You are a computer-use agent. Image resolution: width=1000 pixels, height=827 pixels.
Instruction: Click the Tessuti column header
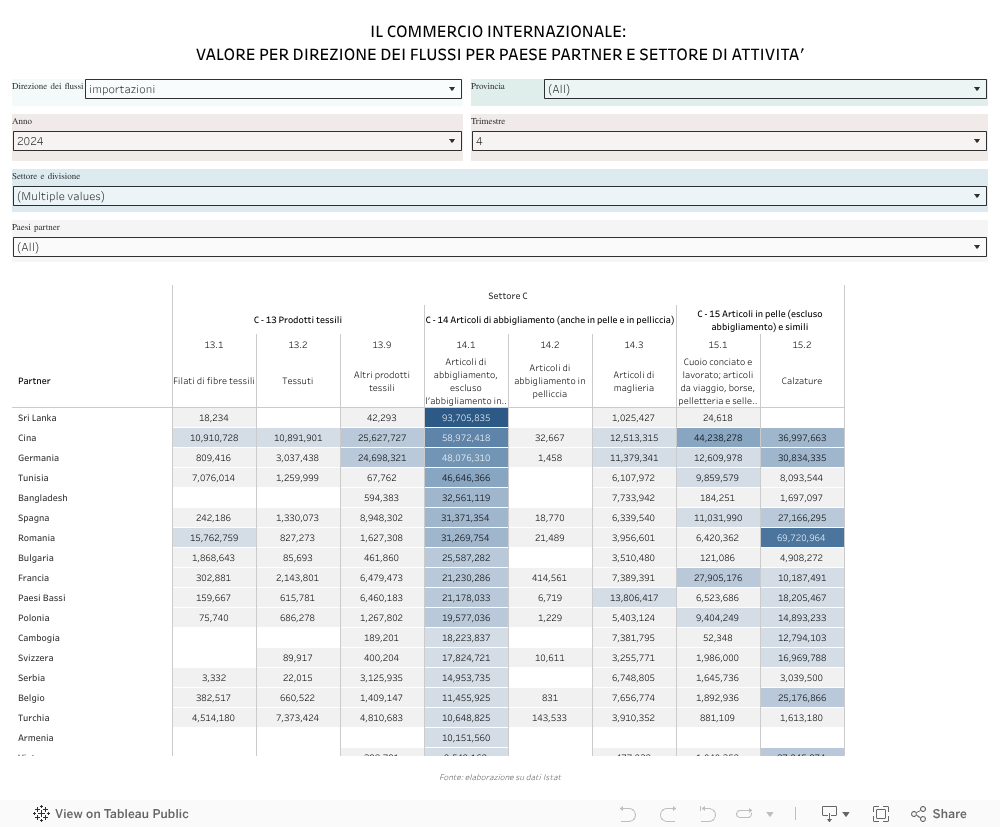pyautogui.click(x=298, y=380)
